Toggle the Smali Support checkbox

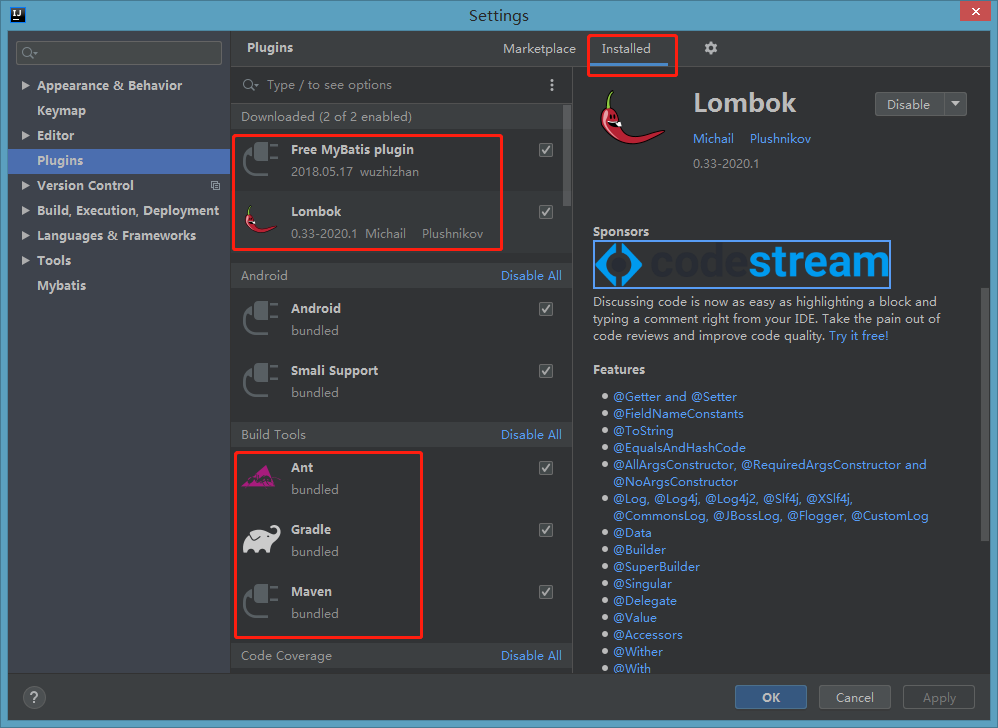pos(545,371)
